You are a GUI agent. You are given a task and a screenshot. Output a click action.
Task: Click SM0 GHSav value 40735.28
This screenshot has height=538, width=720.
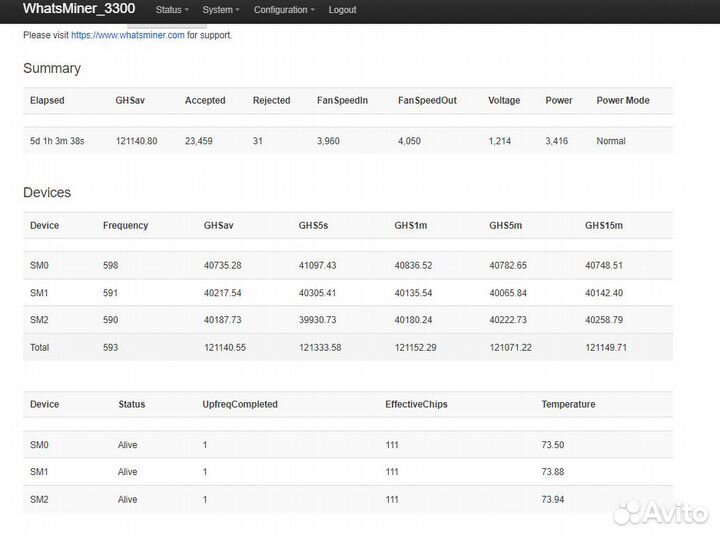(223, 265)
